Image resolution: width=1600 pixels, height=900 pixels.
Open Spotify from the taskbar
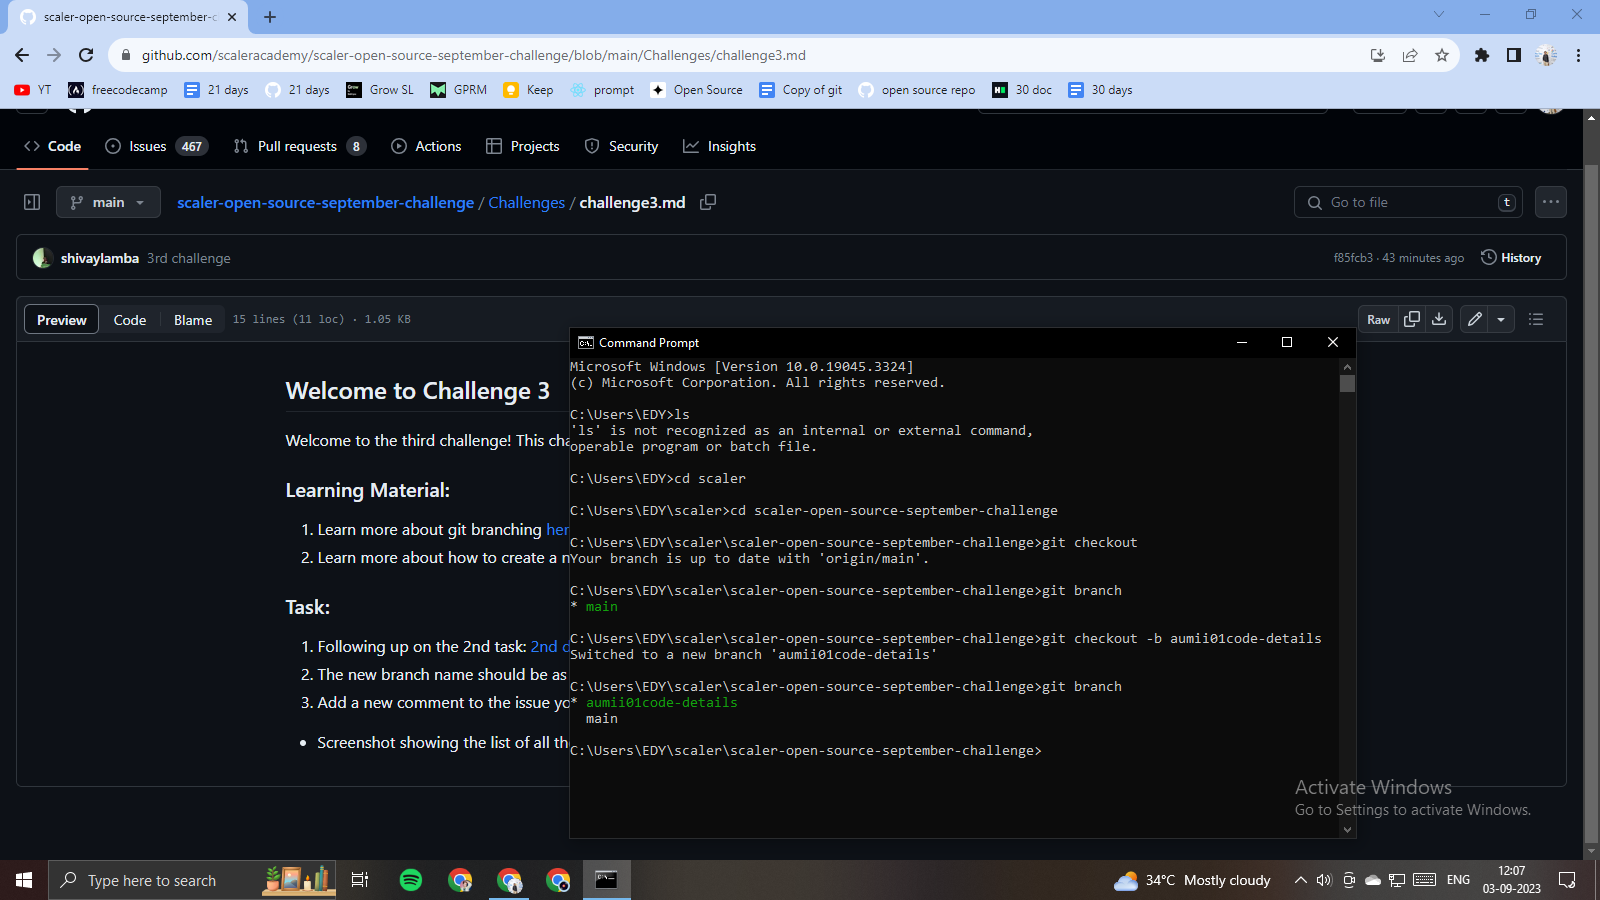pos(410,880)
